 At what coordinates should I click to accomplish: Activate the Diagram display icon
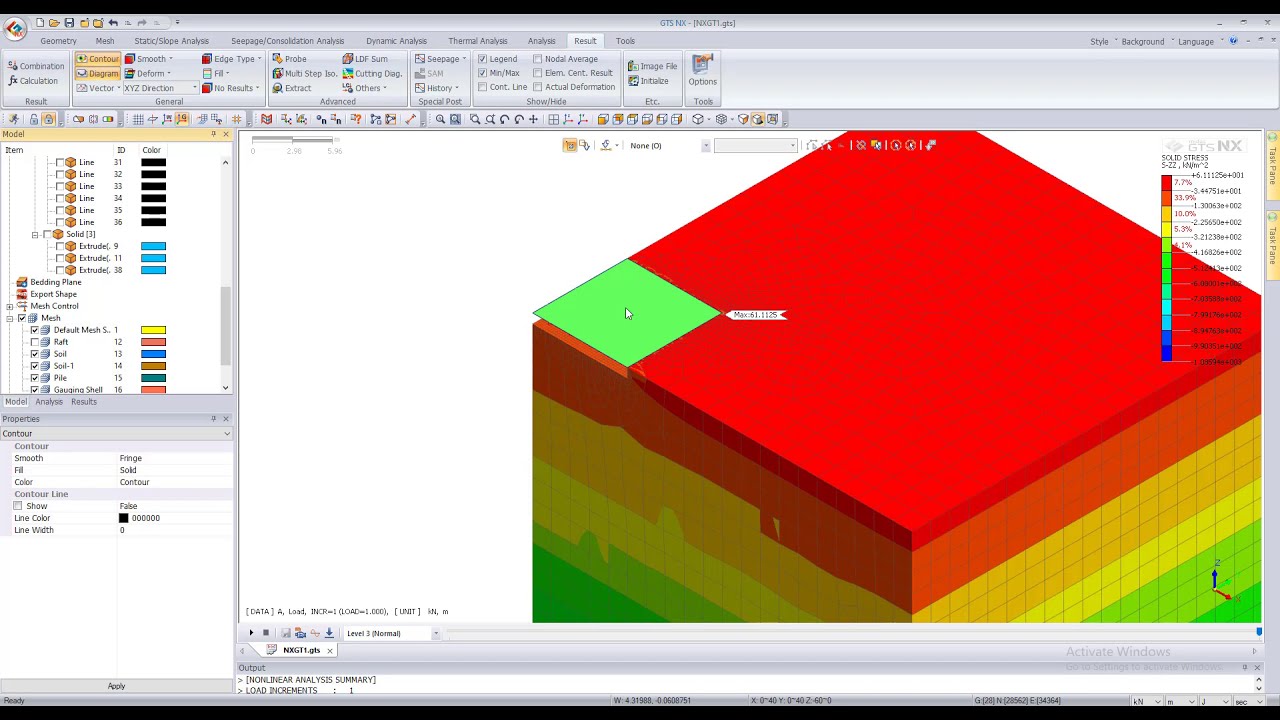click(x=82, y=73)
